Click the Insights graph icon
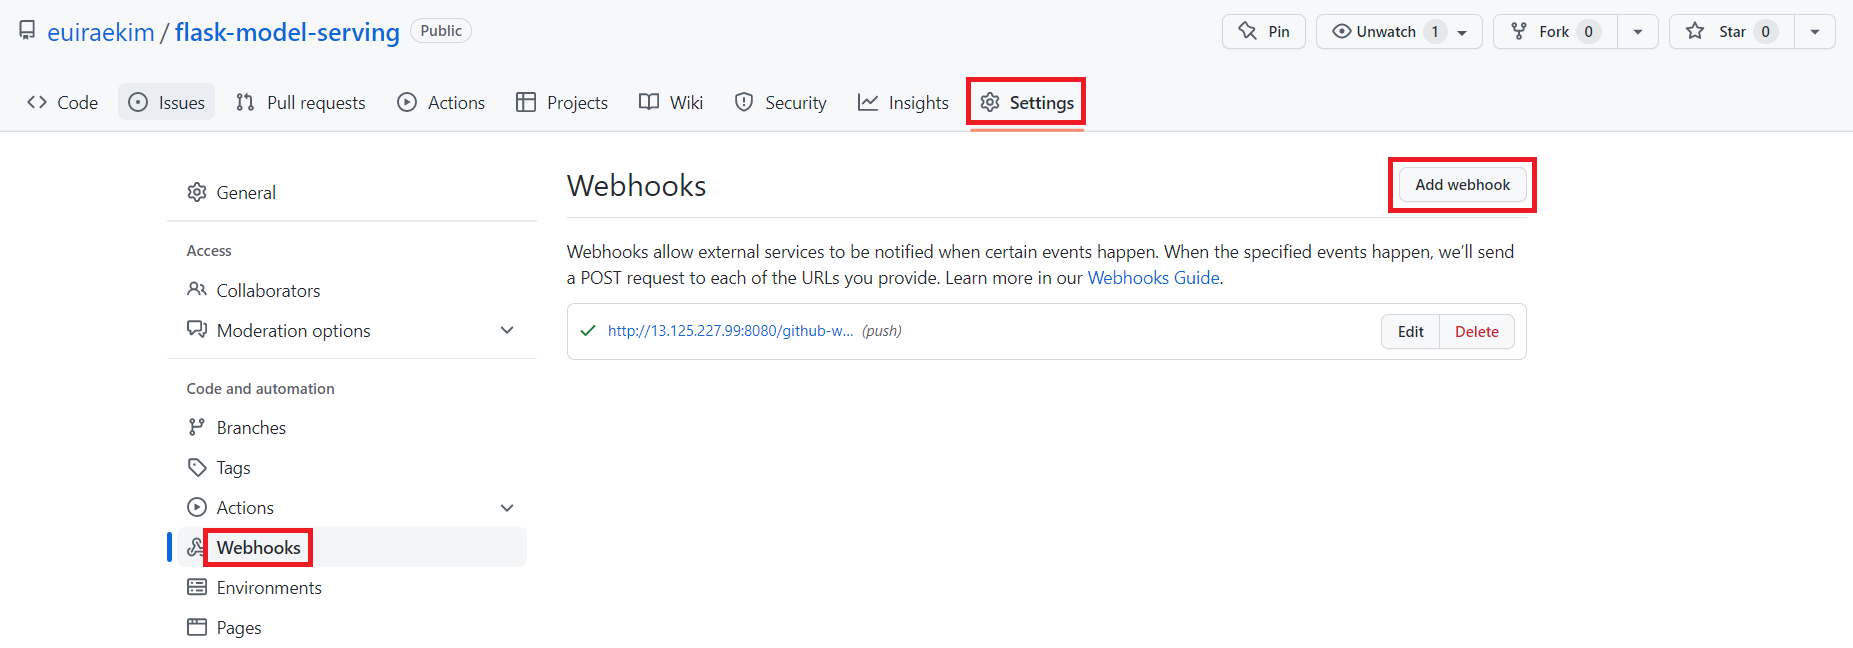 pos(868,102)
